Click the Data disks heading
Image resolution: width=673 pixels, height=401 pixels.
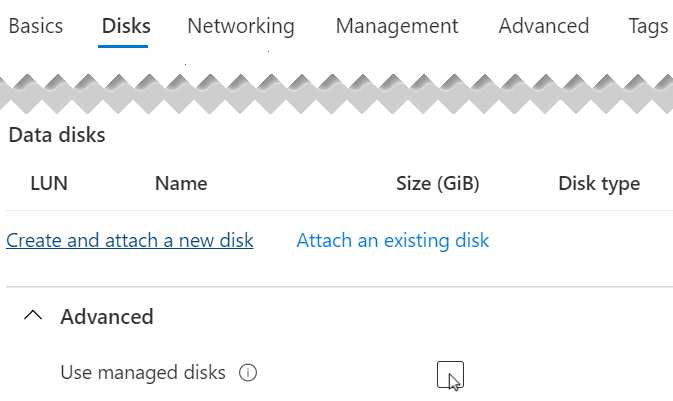tap(57, 135)
